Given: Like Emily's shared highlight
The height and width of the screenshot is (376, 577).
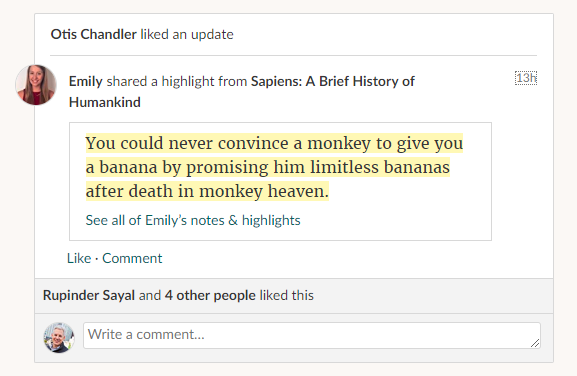Looking at the screenshot, I should (79, 258).
